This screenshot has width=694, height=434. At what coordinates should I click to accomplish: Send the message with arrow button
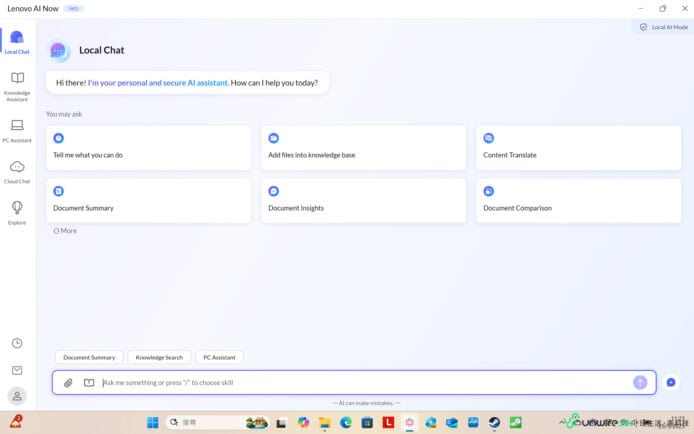tap(640, 382)
